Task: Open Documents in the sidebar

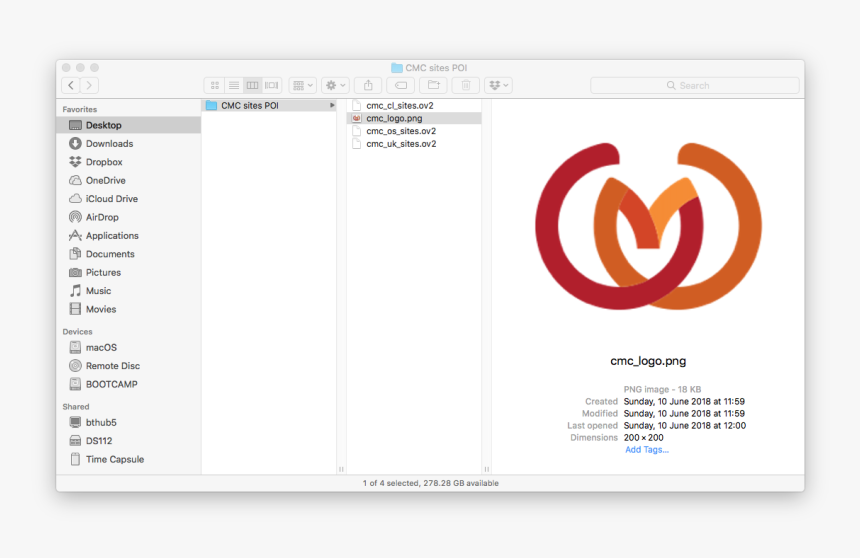Action: tap(128, 254)
